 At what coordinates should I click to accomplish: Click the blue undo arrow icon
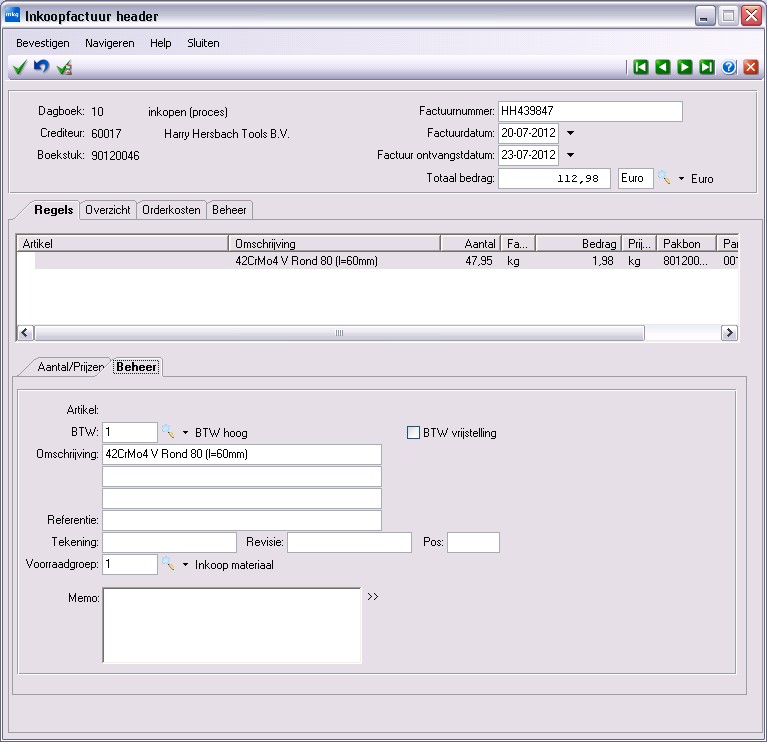[x=42, y=66]
